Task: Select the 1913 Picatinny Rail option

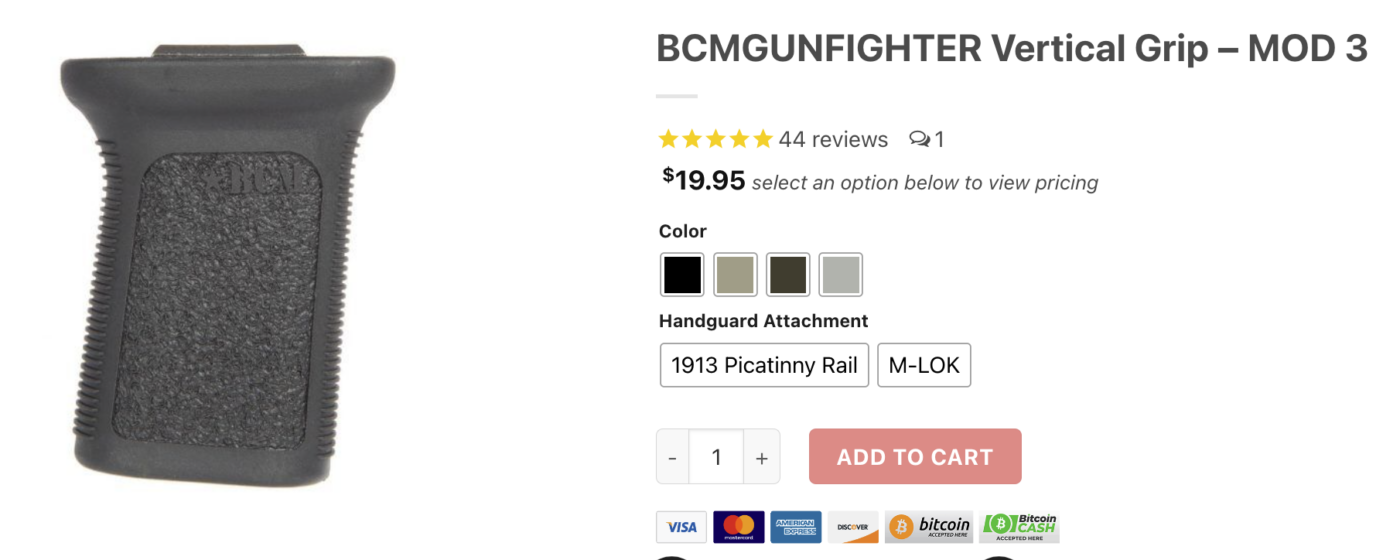Action: point(764,365)
